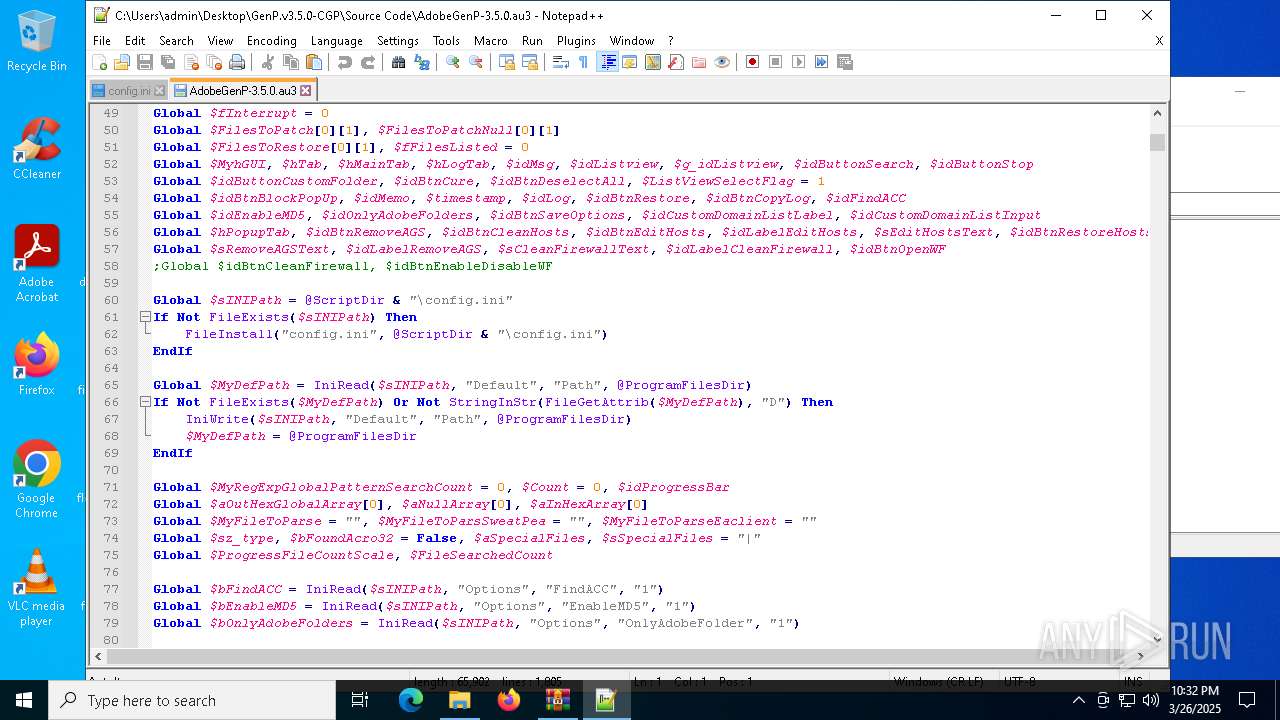The height and width of the screenshot is (720, 1280).
Task: Open the Recycle Bin desktop icon
Action: [x=36, y=42]
